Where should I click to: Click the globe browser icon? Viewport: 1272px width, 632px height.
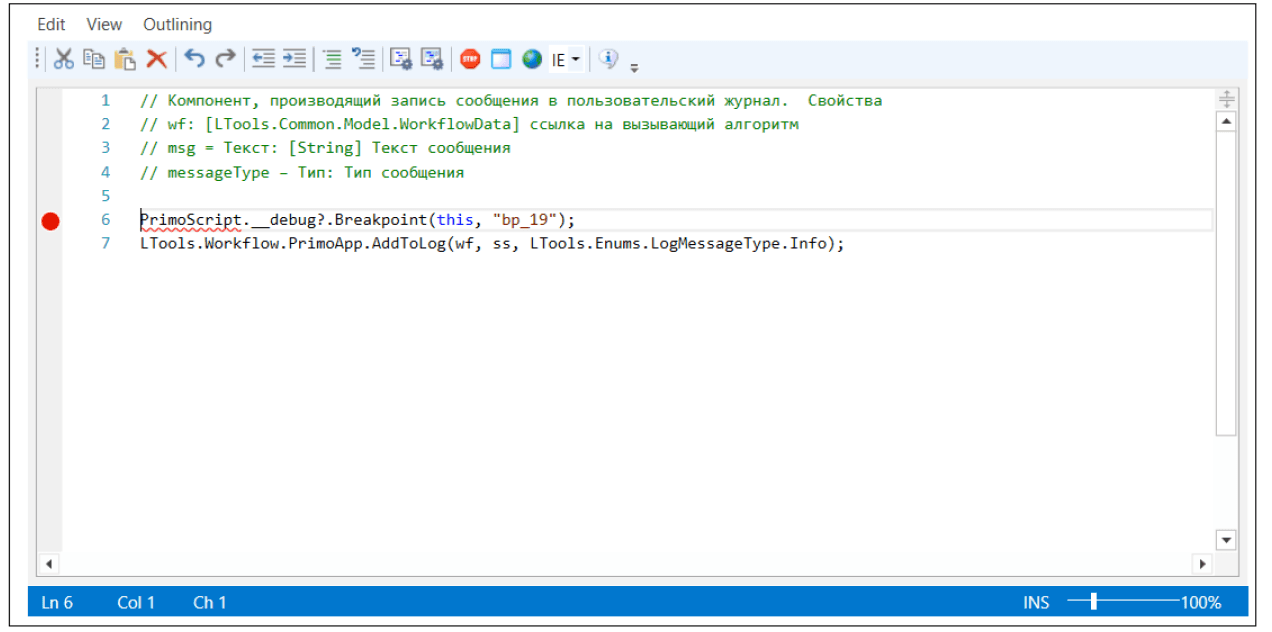pos(532,59)
